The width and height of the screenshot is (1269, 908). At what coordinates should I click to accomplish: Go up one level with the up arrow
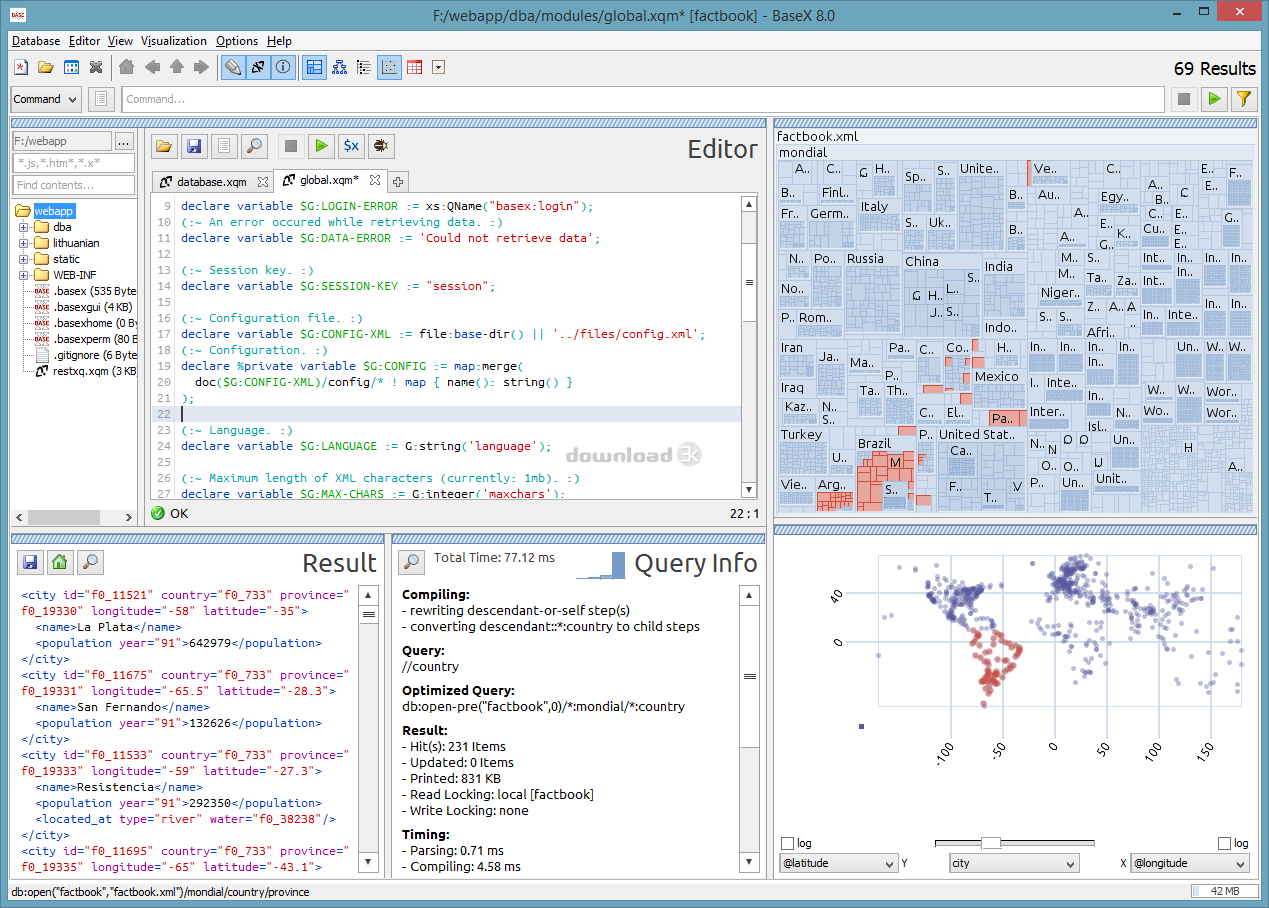177,68
